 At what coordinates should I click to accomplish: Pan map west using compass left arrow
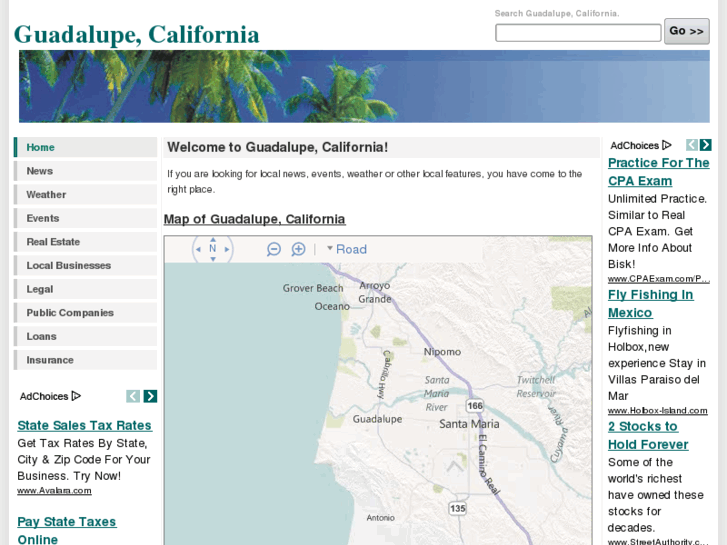tap(198, 249)
